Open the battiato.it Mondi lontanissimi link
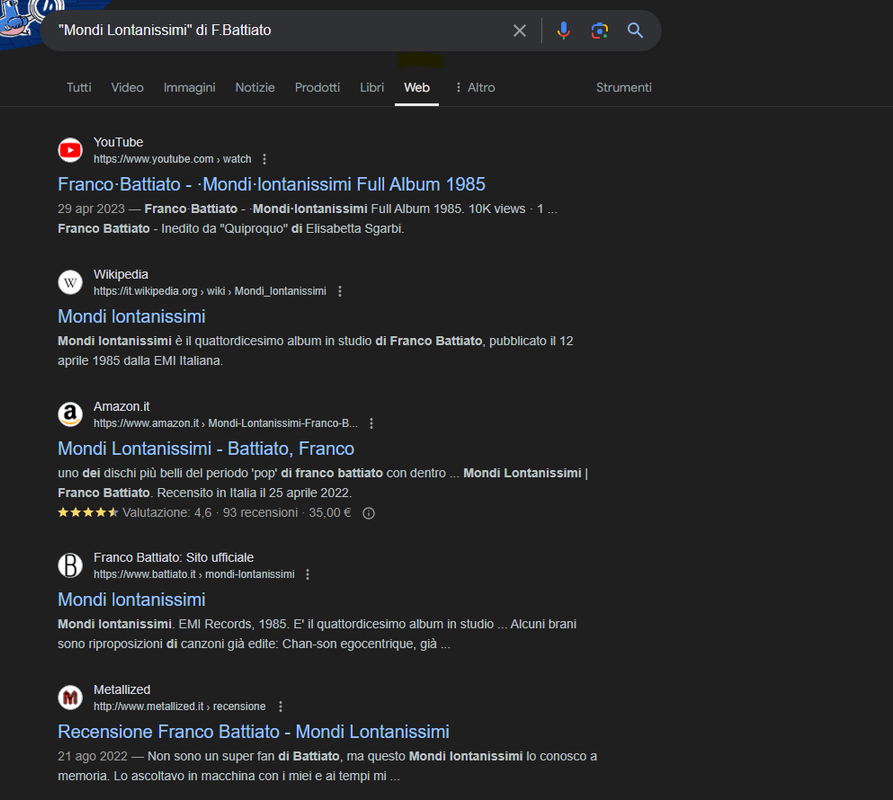The height and width of the screenshot is (800, 893). (x=132, y=600)
